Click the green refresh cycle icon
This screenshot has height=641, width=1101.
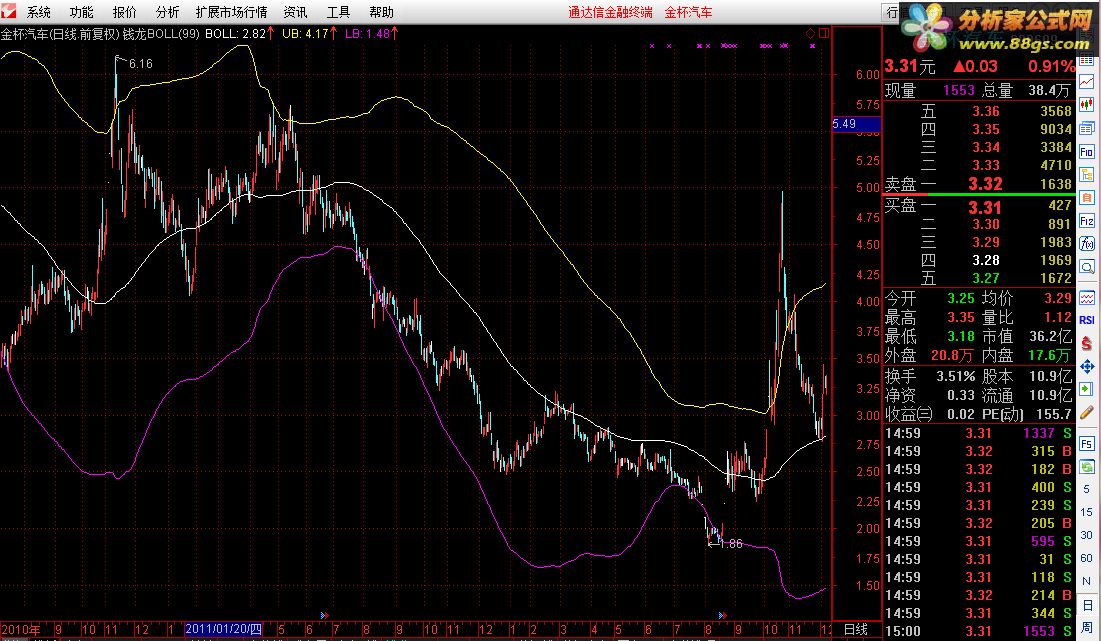click(1086, 466)
